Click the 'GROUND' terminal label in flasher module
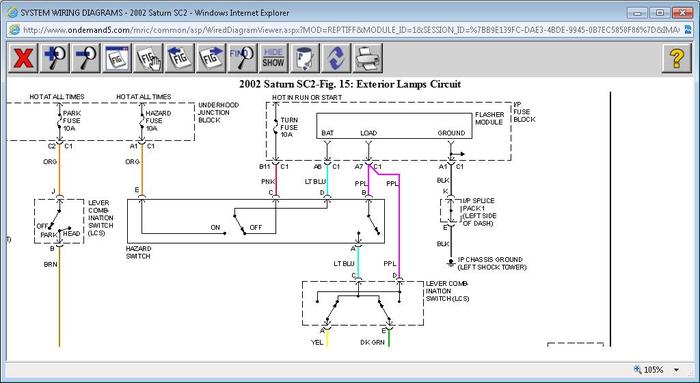This screenshot has width=700, height=383. point(451,133)
